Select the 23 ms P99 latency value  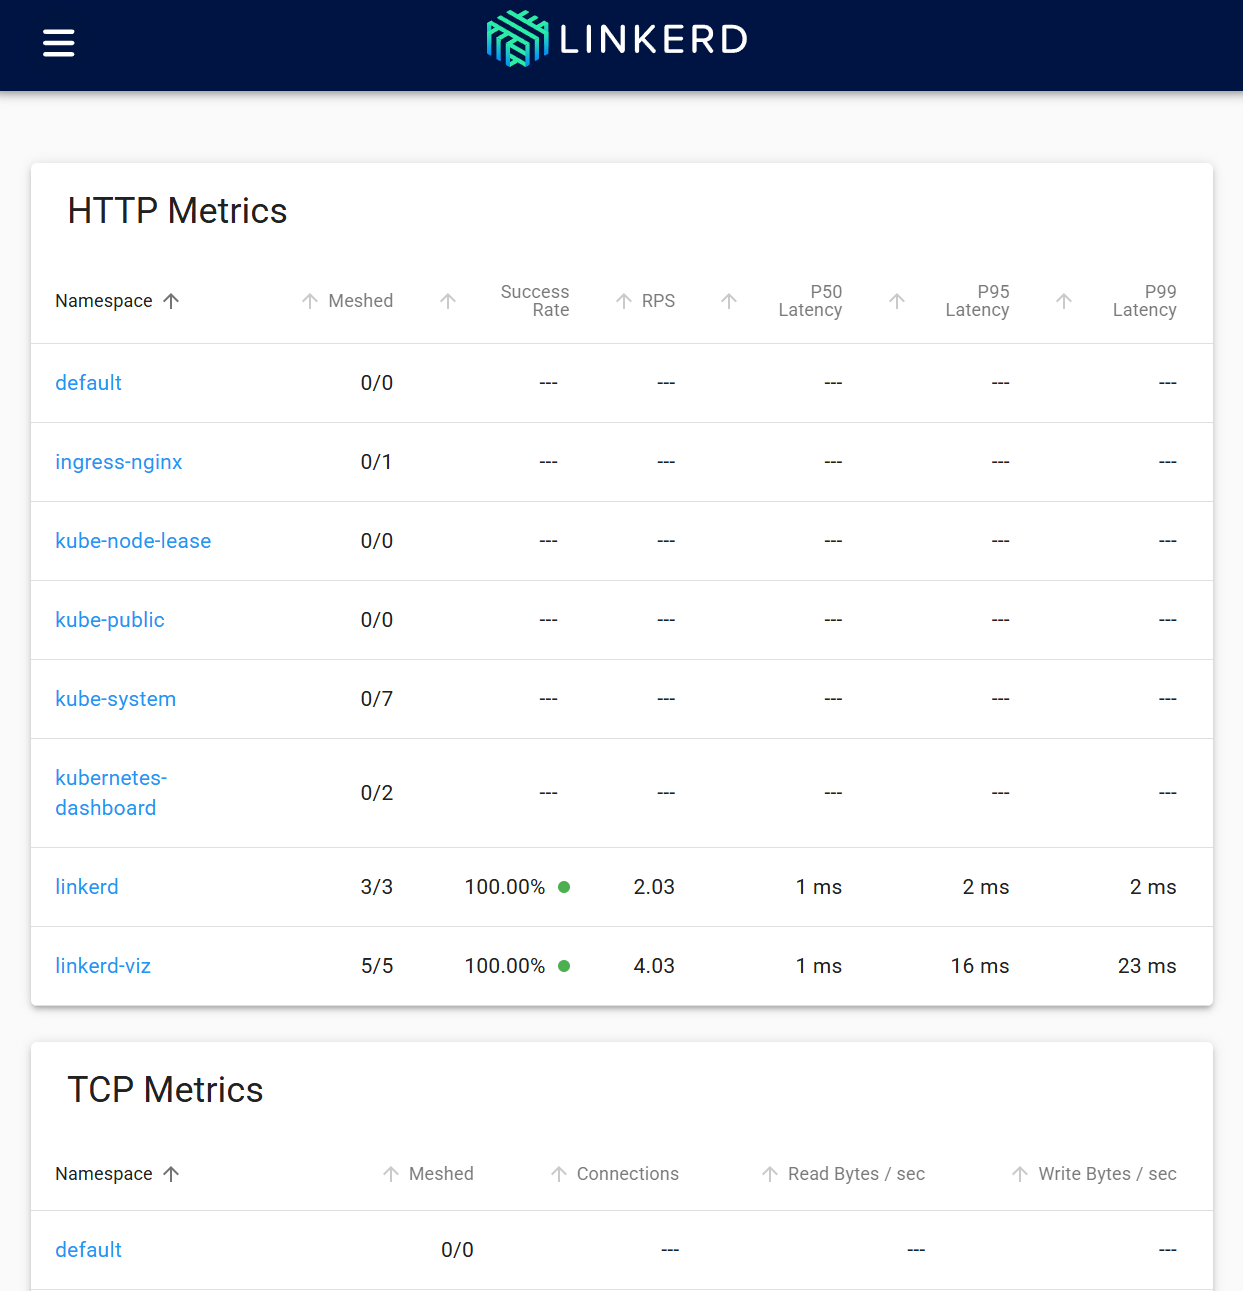tap(1147, 966)
